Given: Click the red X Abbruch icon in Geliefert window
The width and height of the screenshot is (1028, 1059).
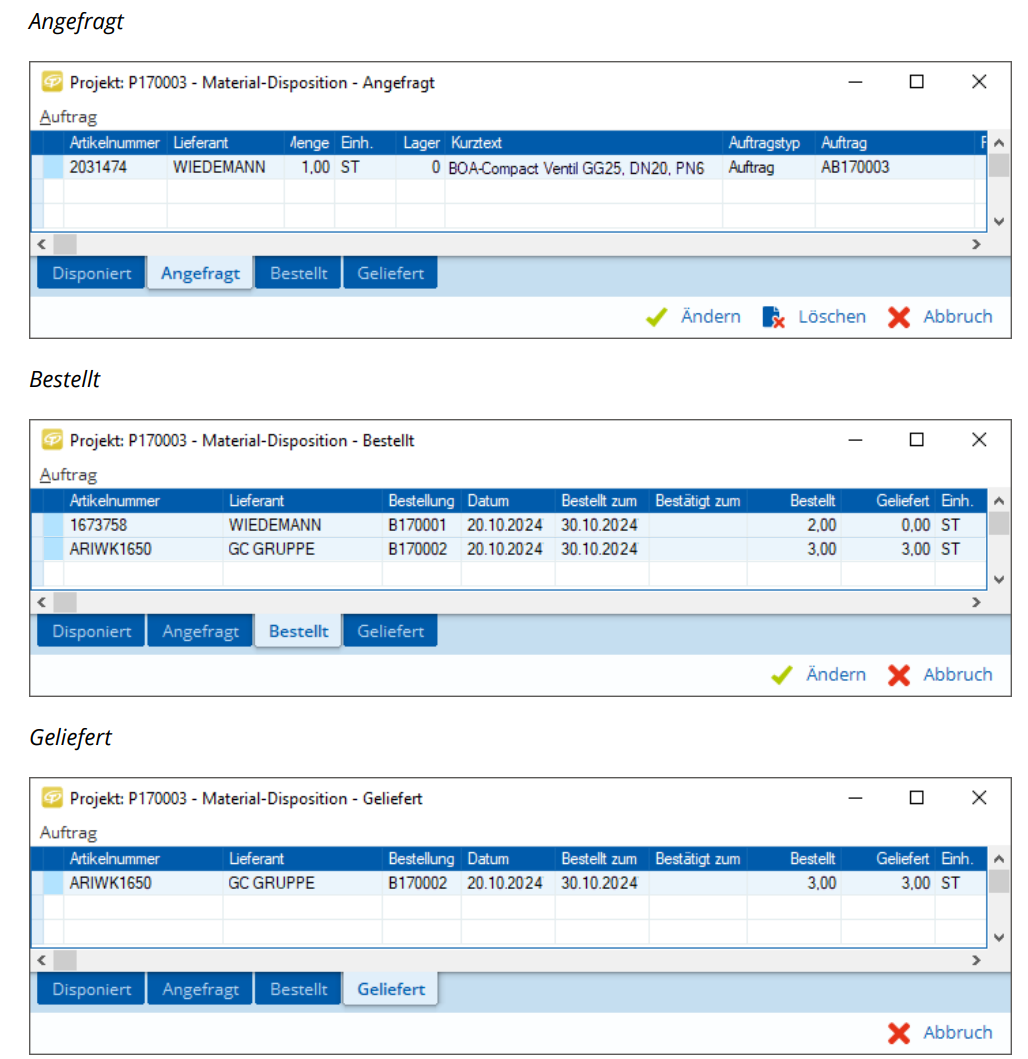Looking at the screenshot, I should pos(899,1033).
